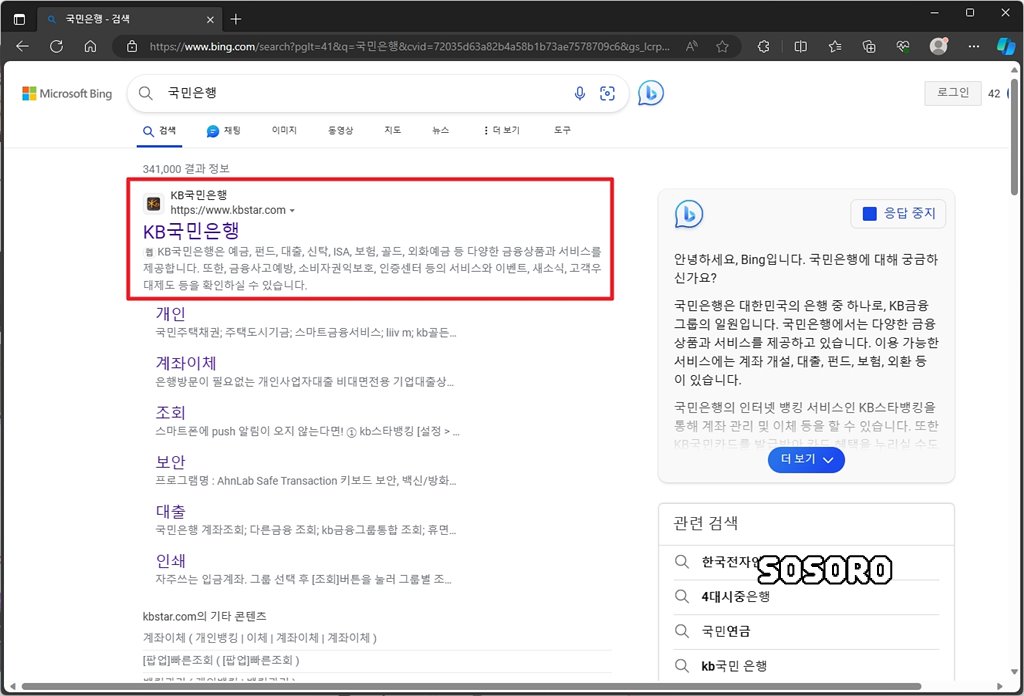Select related search 국민연금
The height and width of the screenshot is (696, 1024).
[x=726, y=631]
